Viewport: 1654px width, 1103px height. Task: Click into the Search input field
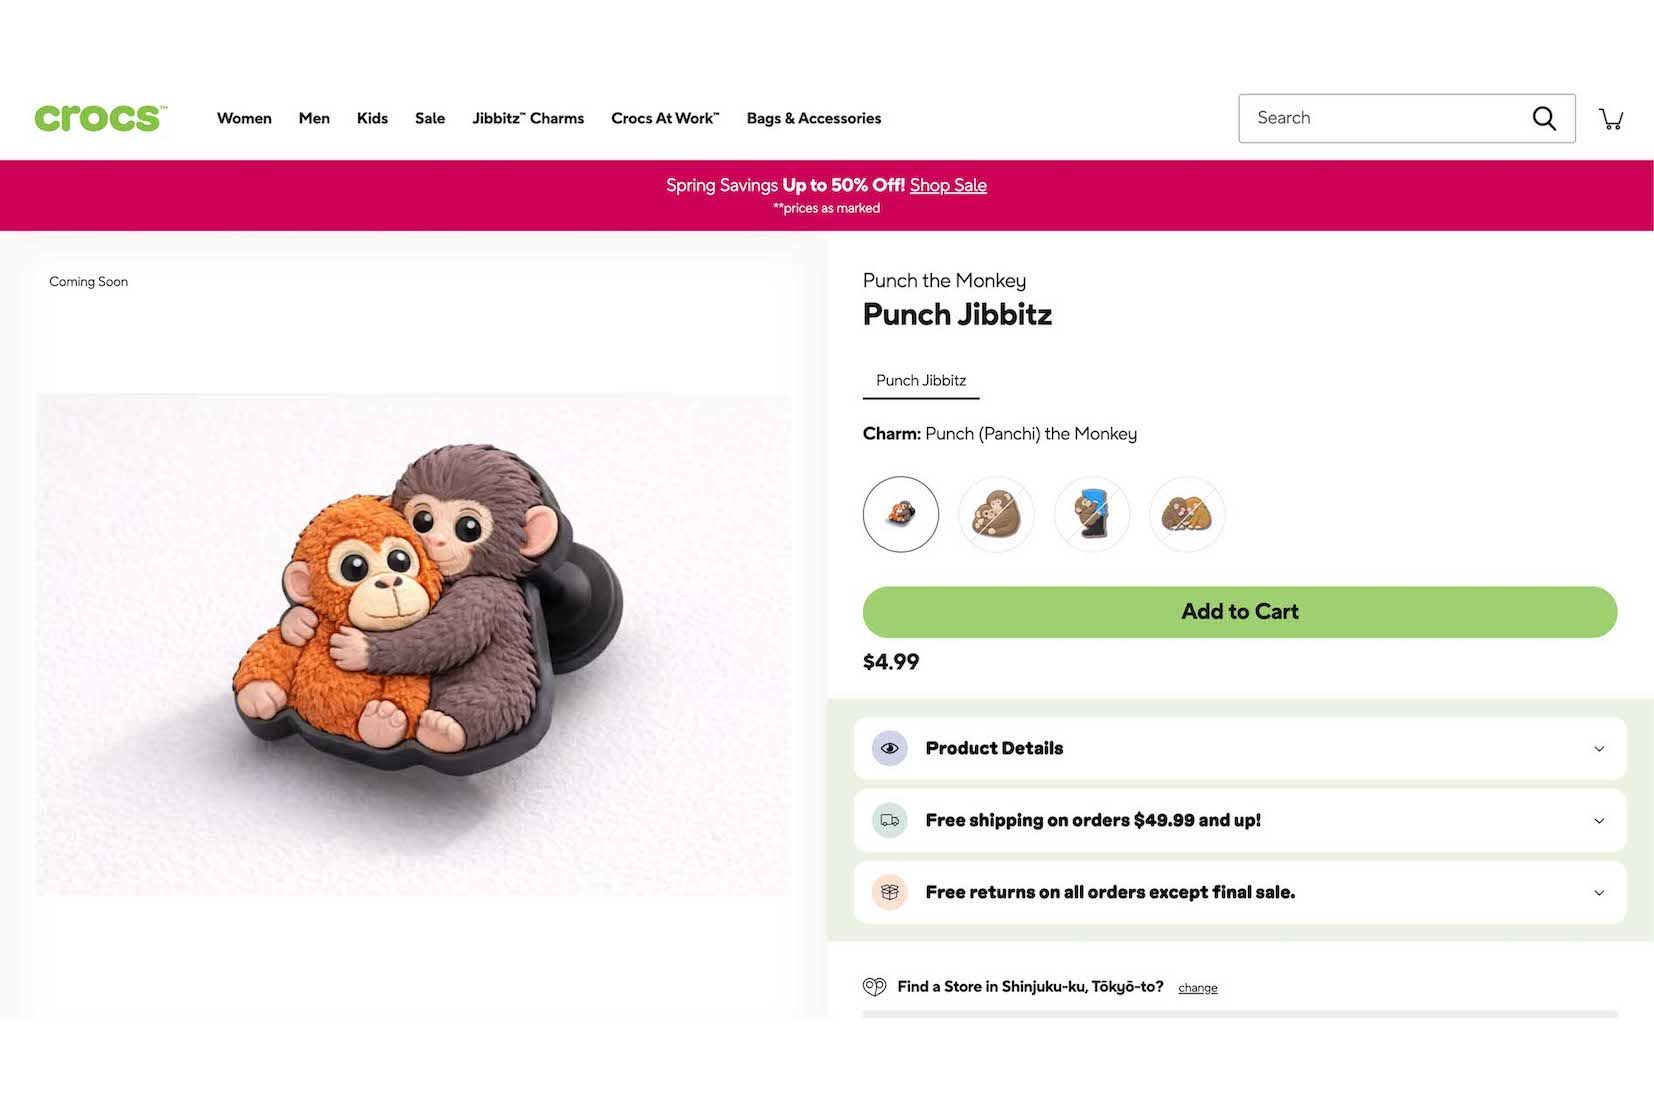point(1385,118)
